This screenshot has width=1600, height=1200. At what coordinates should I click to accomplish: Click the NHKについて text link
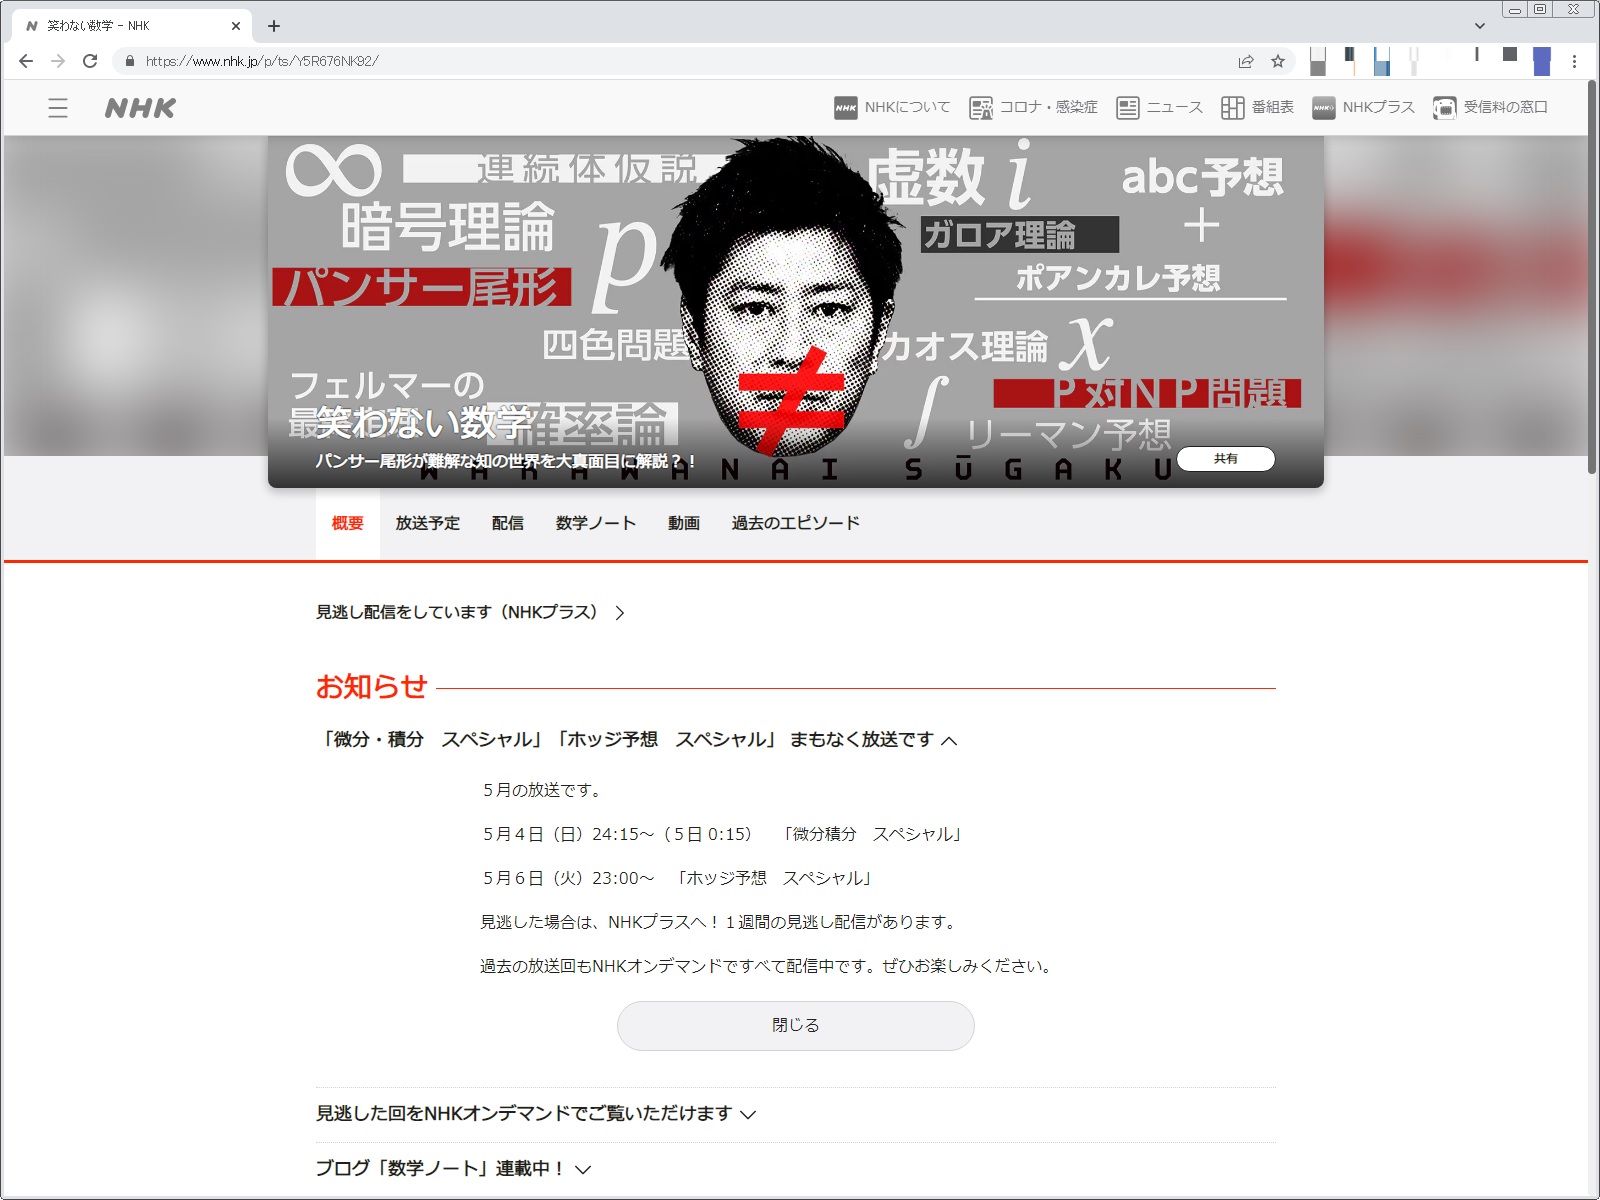908,107
